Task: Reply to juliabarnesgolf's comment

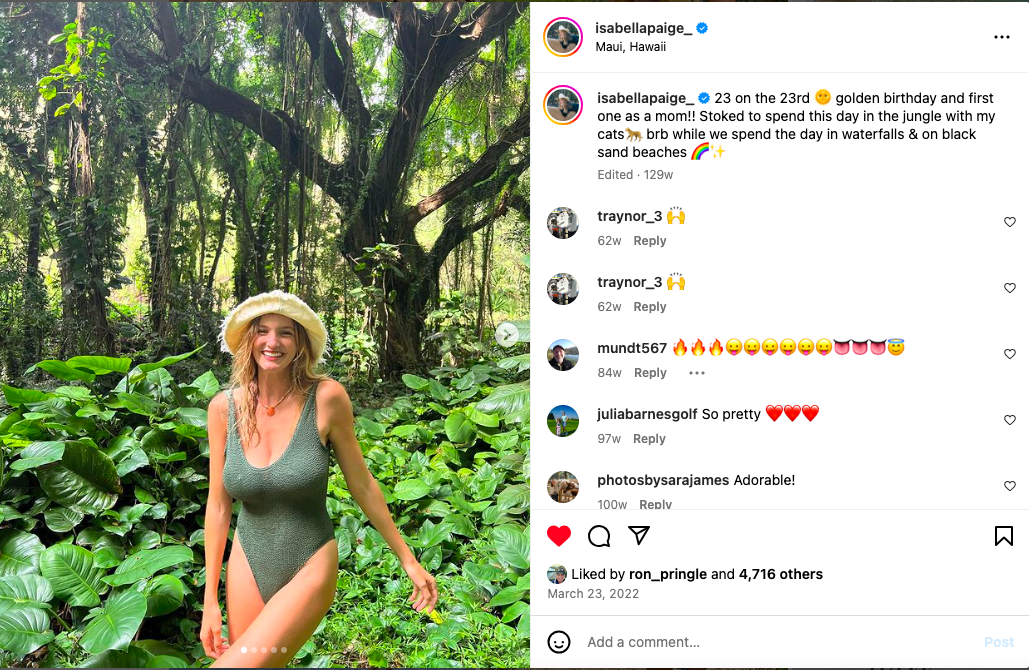Action: [x=649, y=439]
